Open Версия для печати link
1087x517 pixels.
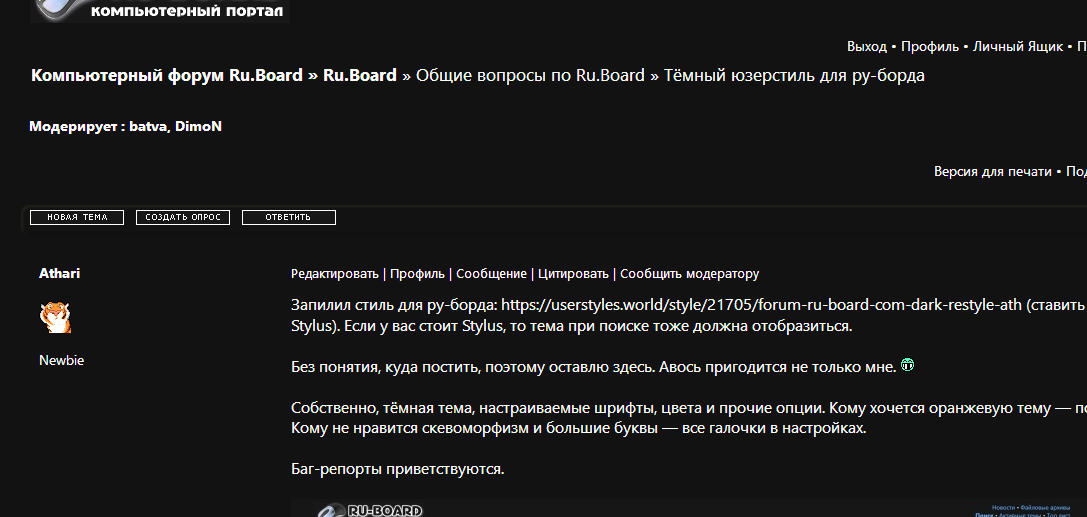click(x=993, y=171)
